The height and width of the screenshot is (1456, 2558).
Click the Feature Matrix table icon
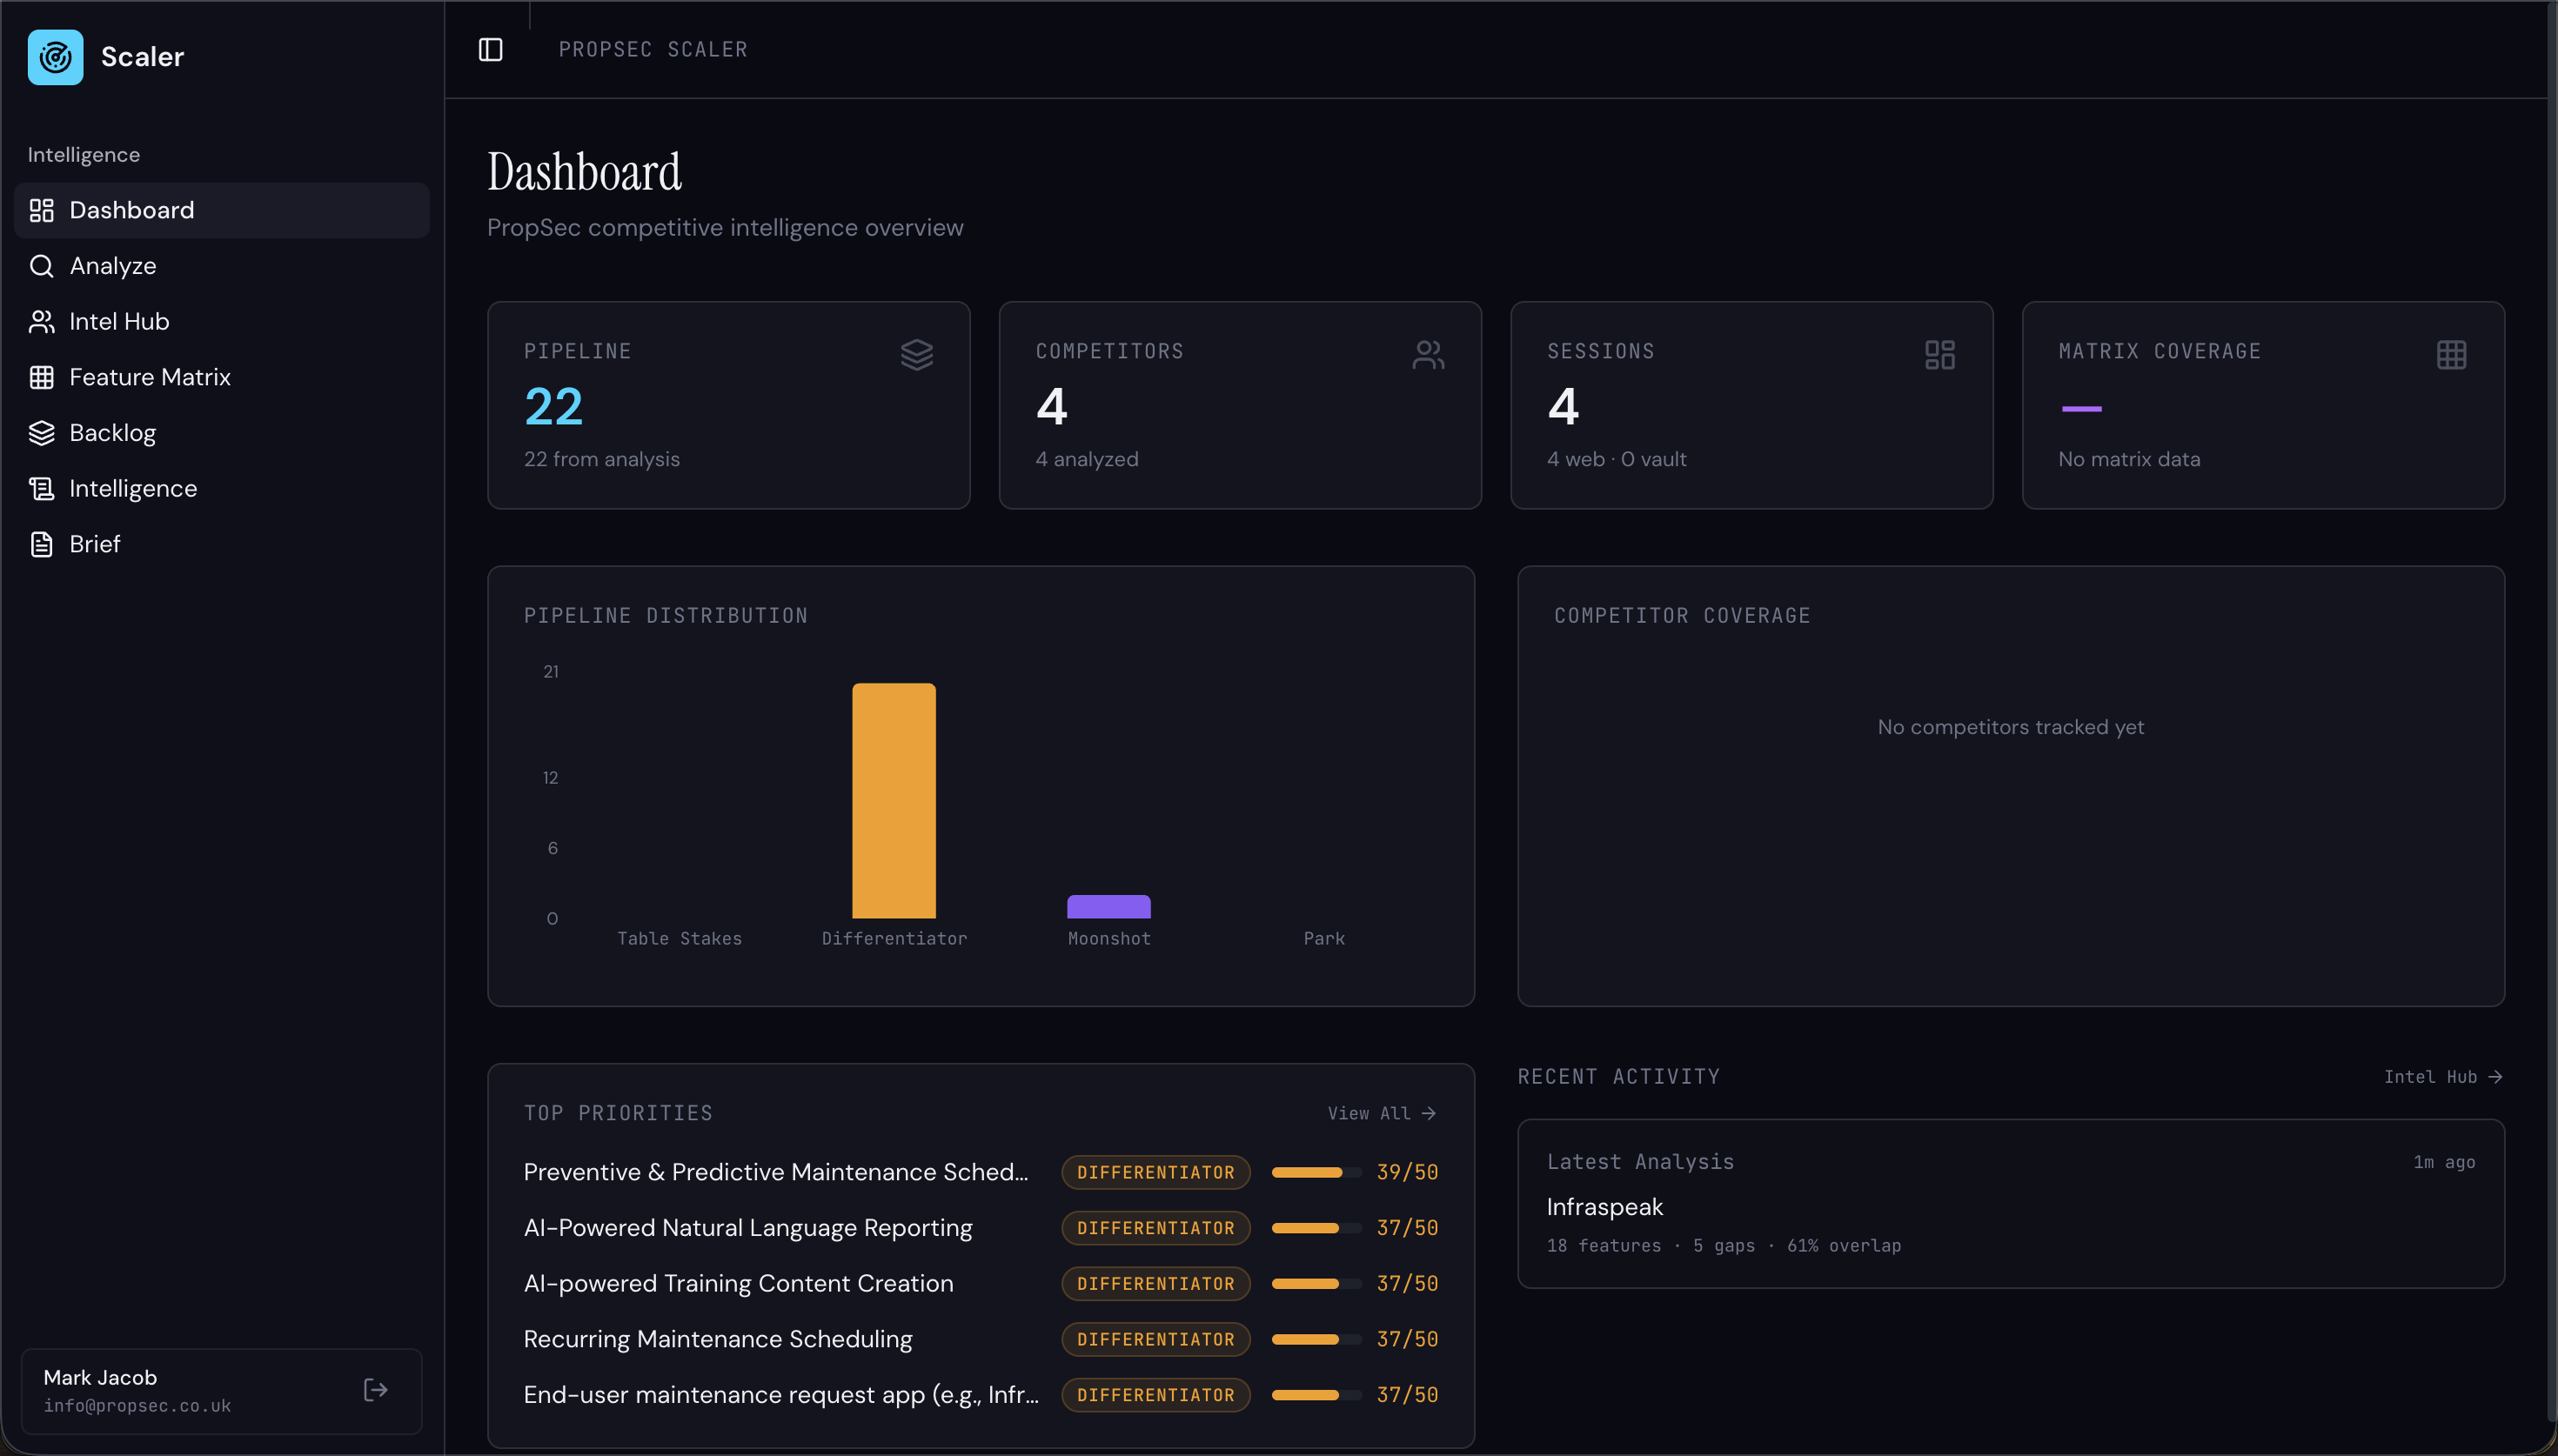click(41, 377)
